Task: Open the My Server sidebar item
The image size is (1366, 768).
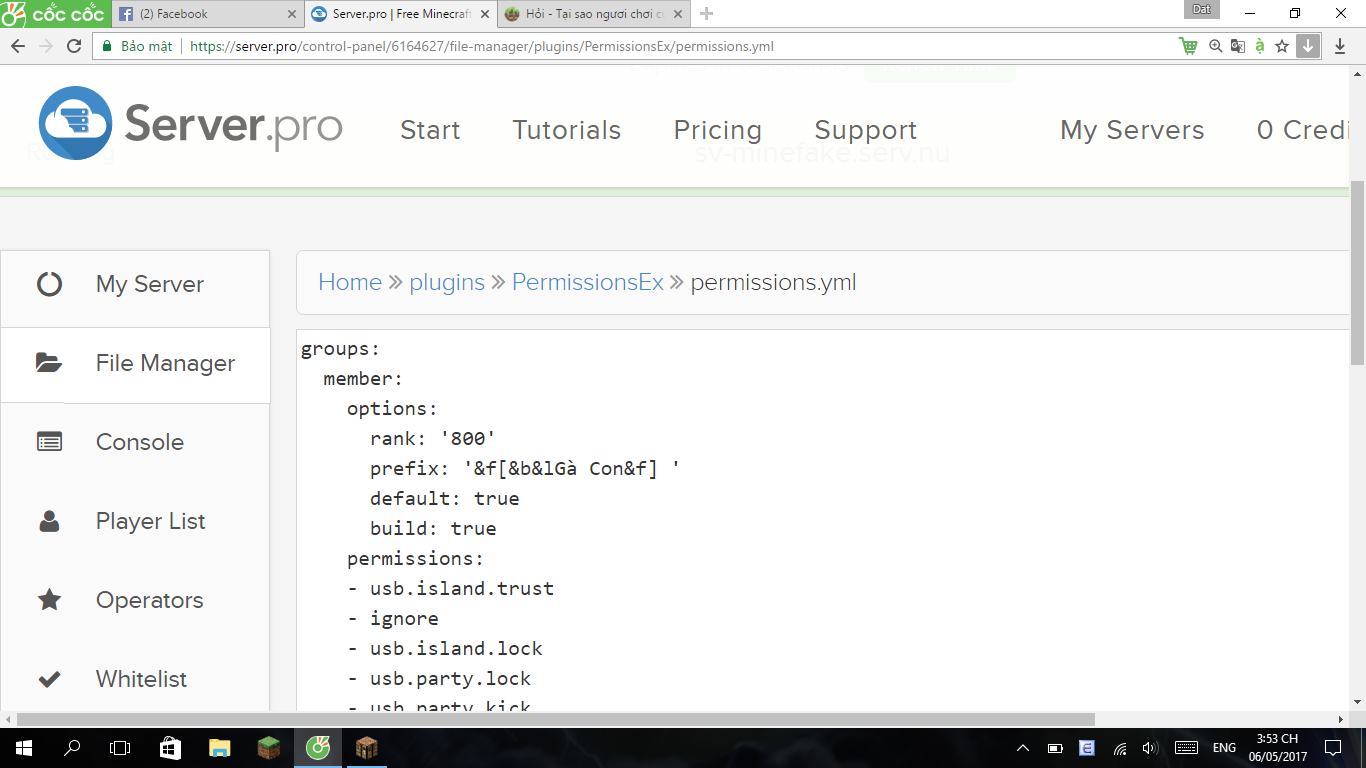Action: pyautogui.click(x=135, y=284)
